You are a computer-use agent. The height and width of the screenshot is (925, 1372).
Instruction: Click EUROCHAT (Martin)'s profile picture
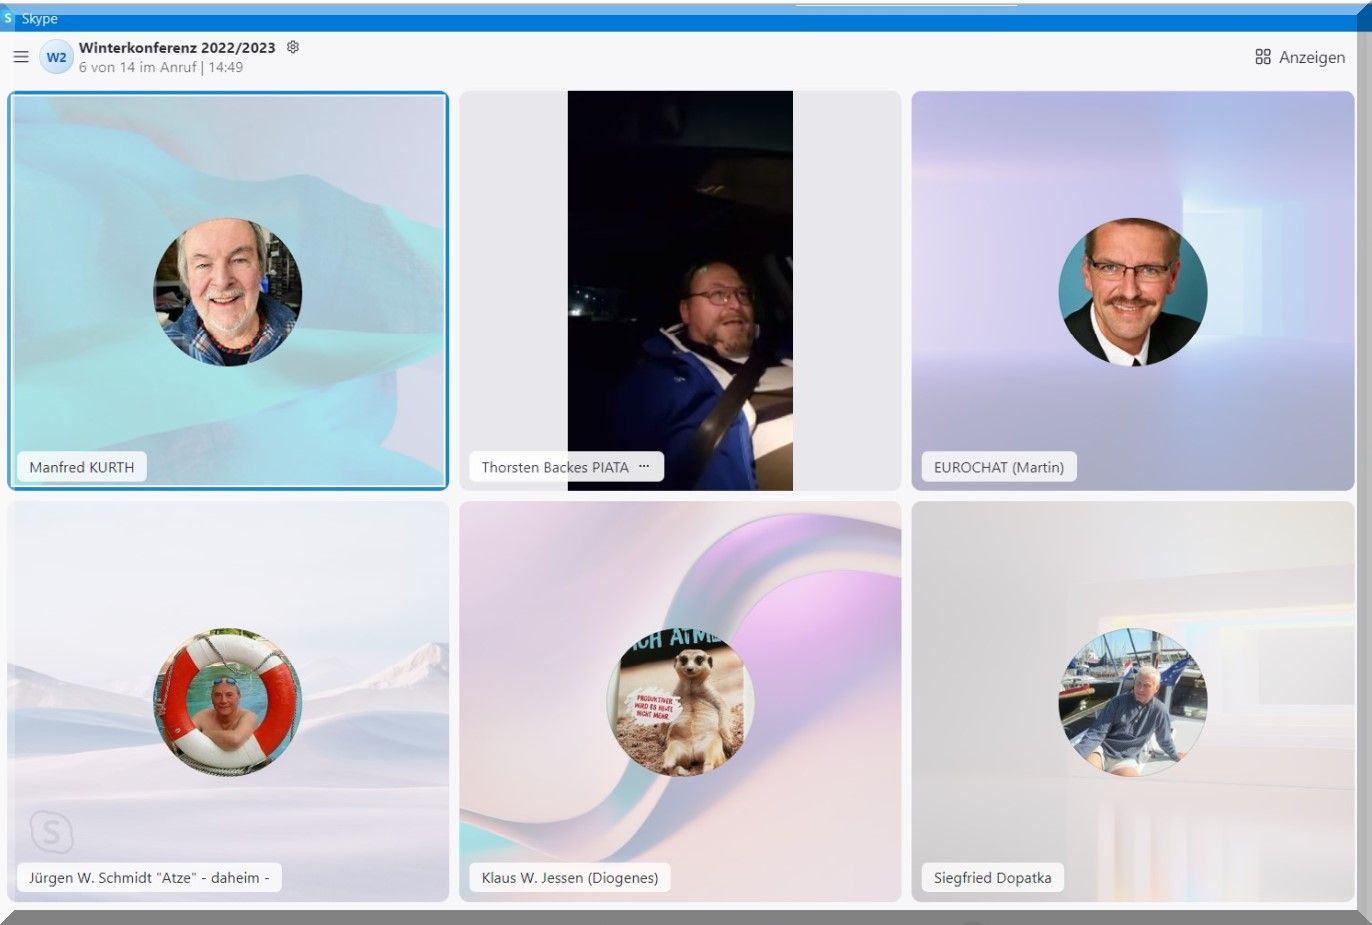(x=1132, y=292)
